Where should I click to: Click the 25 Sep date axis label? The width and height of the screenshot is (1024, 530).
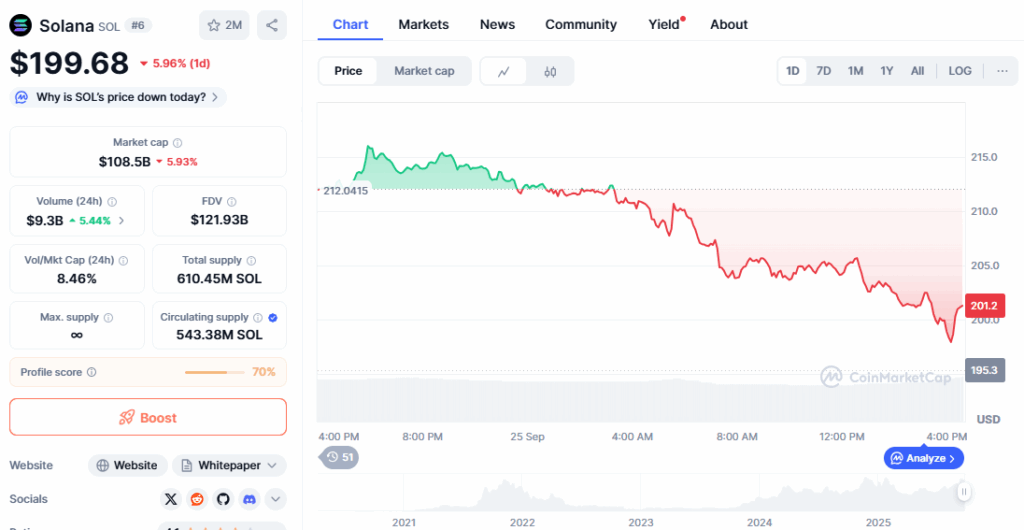click(x=526, y=436)
